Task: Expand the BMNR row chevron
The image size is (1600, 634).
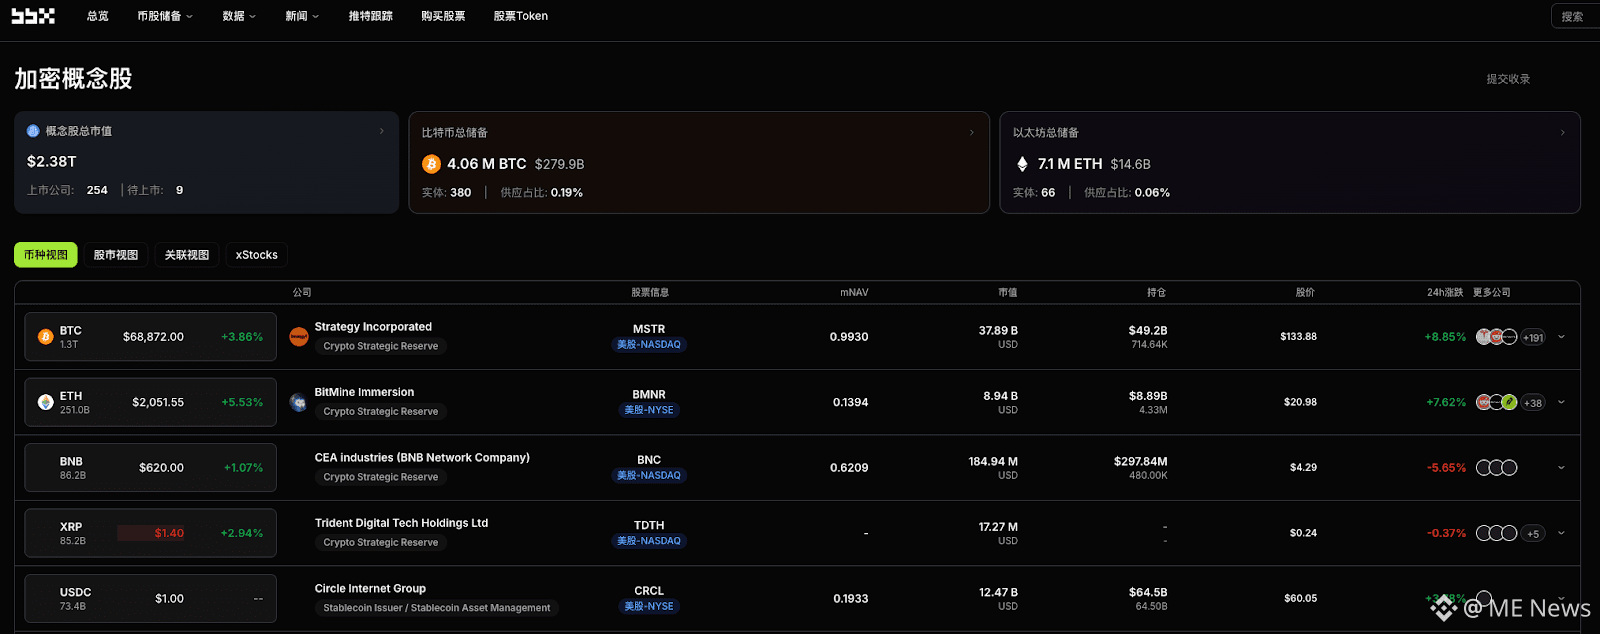Action: point(1561,402)
